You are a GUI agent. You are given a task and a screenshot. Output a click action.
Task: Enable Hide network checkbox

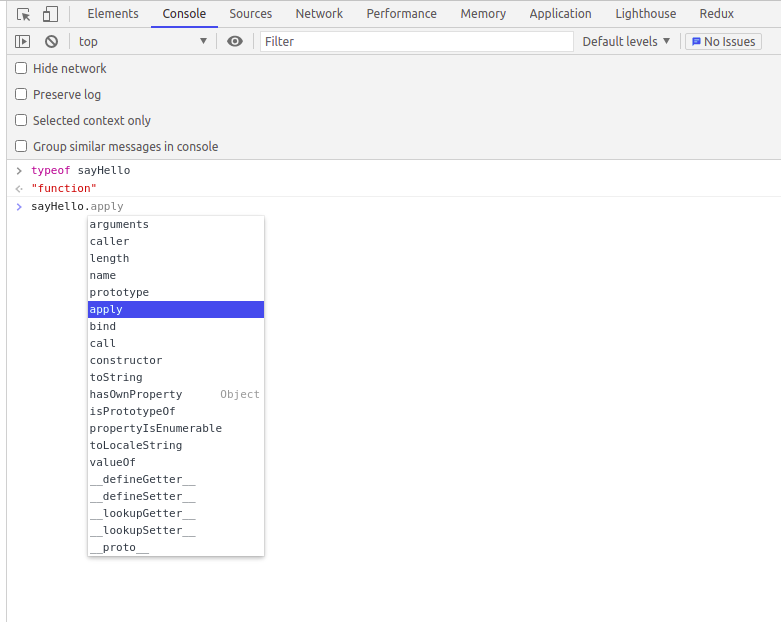click(x=21, y=68)
